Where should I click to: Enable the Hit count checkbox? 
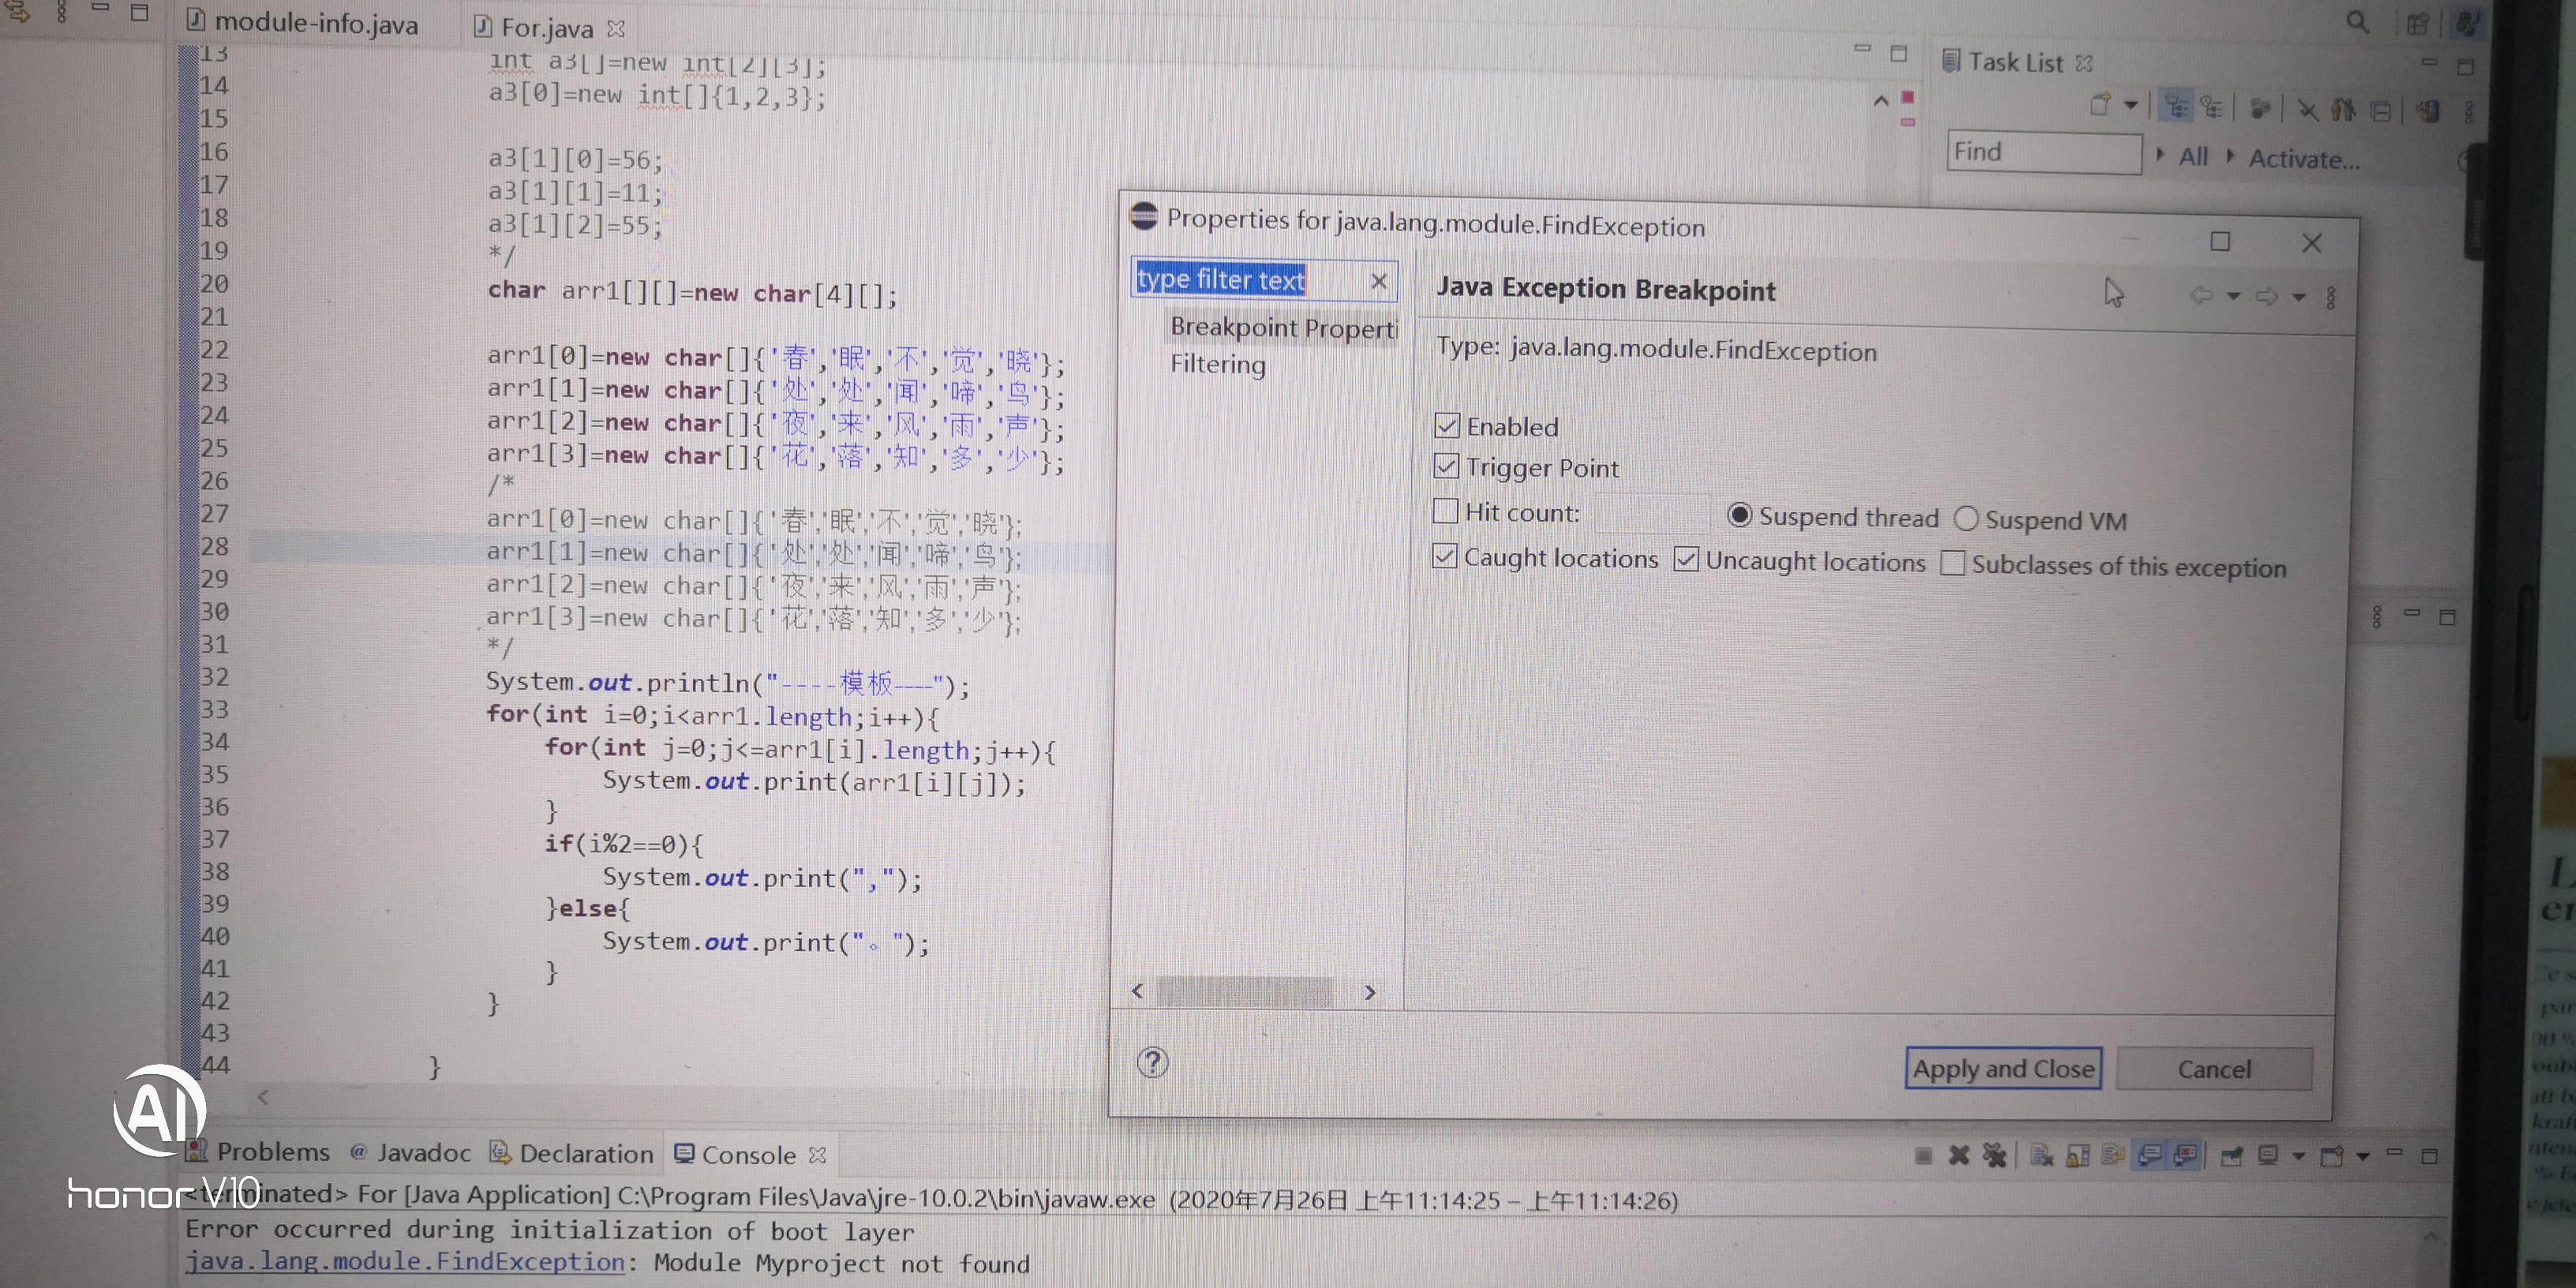(1445, 511)
